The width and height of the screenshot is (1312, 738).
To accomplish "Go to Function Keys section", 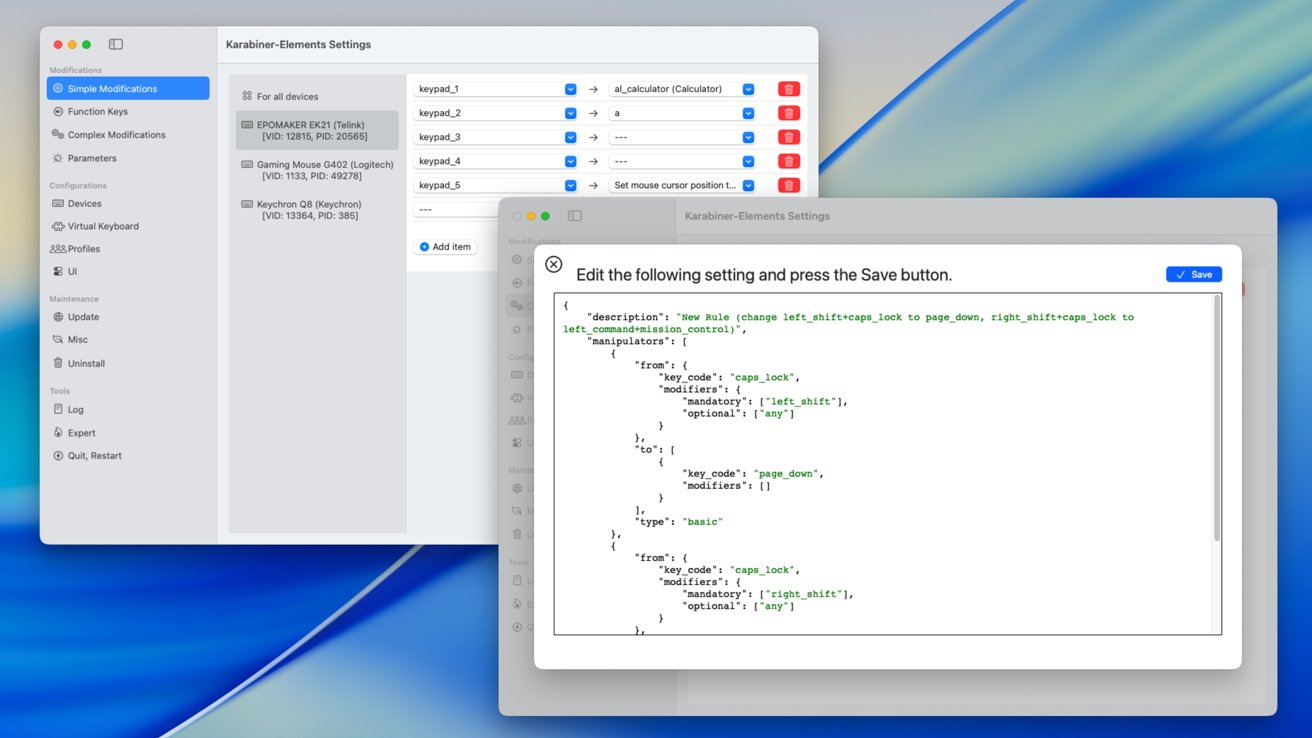I will [x=97, y=112].
